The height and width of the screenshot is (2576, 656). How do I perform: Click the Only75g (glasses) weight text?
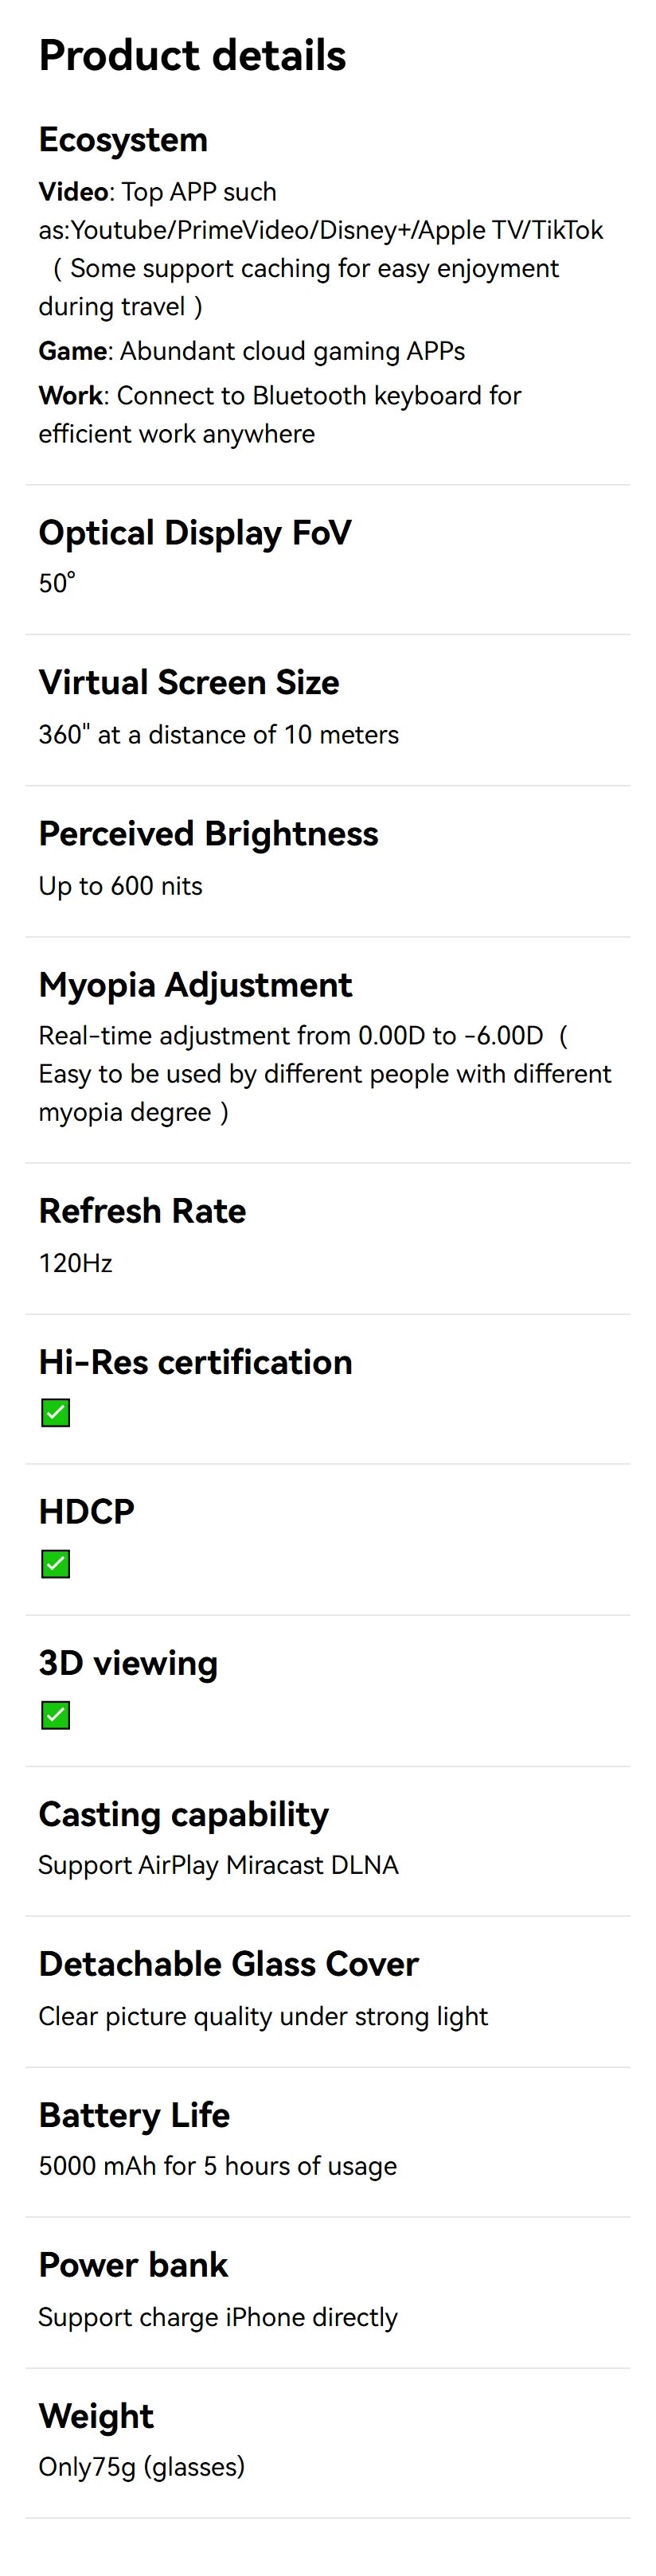141,2467
